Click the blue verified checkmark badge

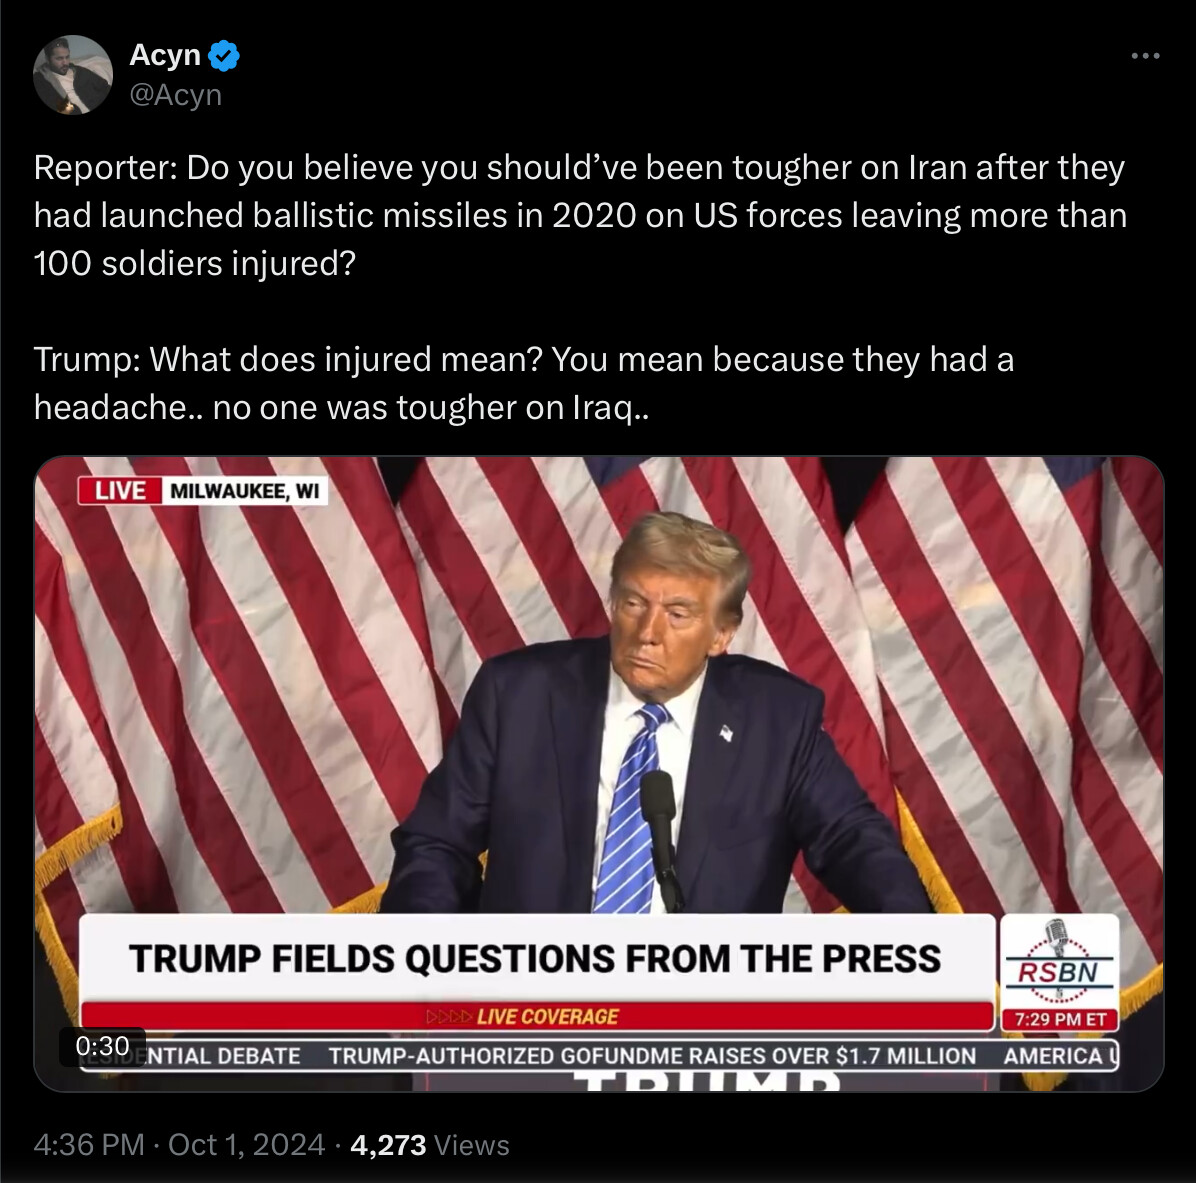[x=223, y=56]
